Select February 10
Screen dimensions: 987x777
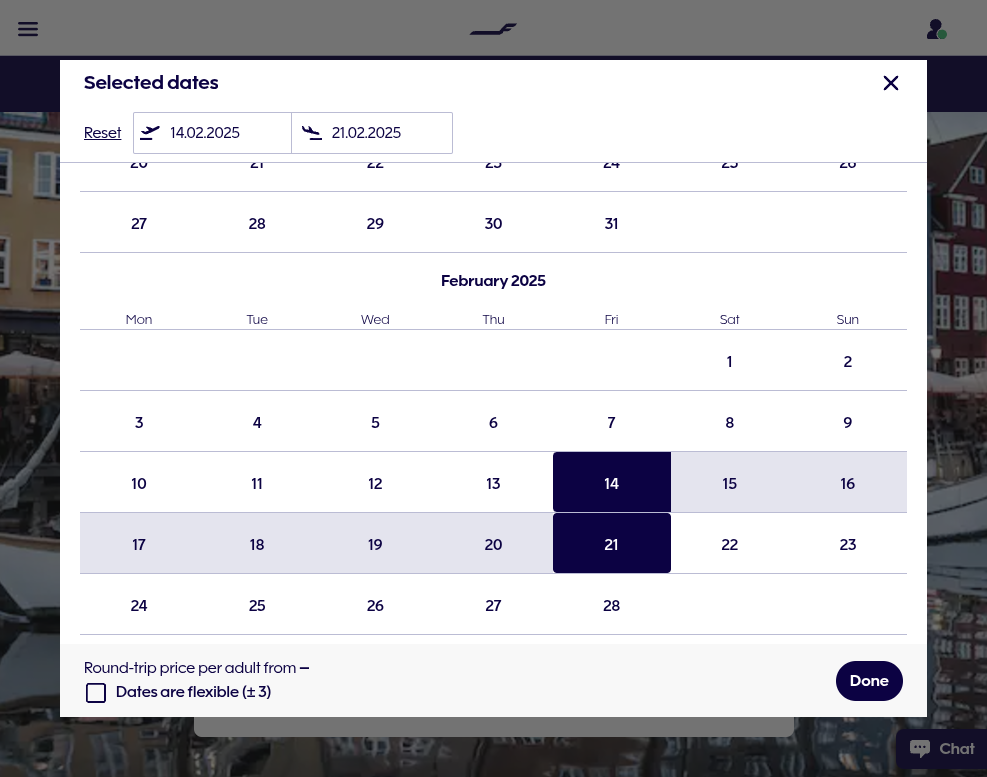point(139,484)
